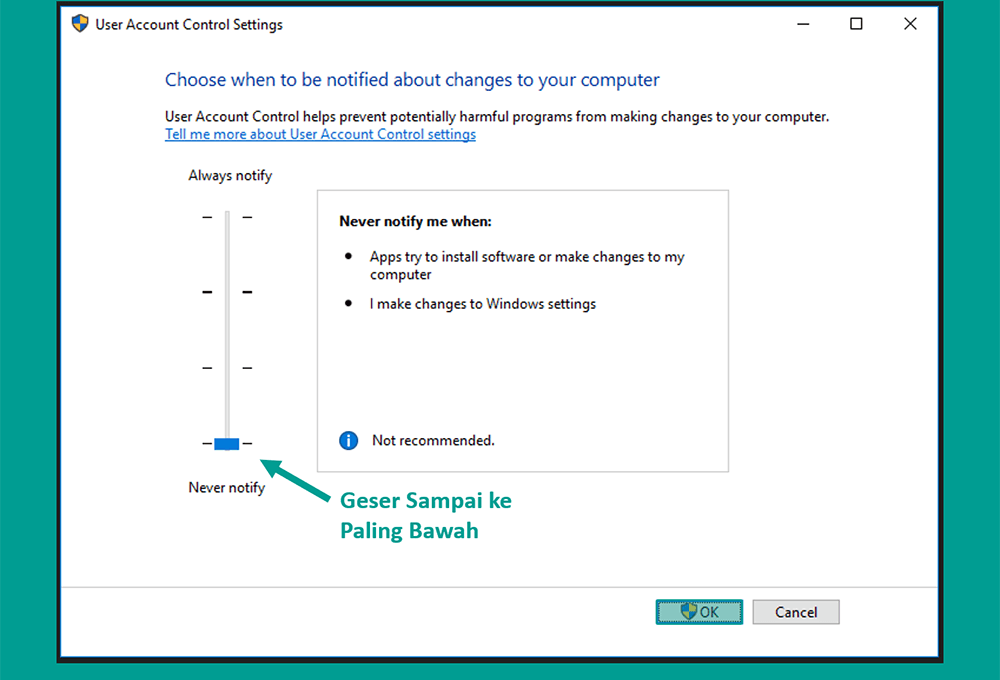Screen dimensions: 1000x680
Task: Click the 'Not recommended.' text
Action: coord(433,440)
